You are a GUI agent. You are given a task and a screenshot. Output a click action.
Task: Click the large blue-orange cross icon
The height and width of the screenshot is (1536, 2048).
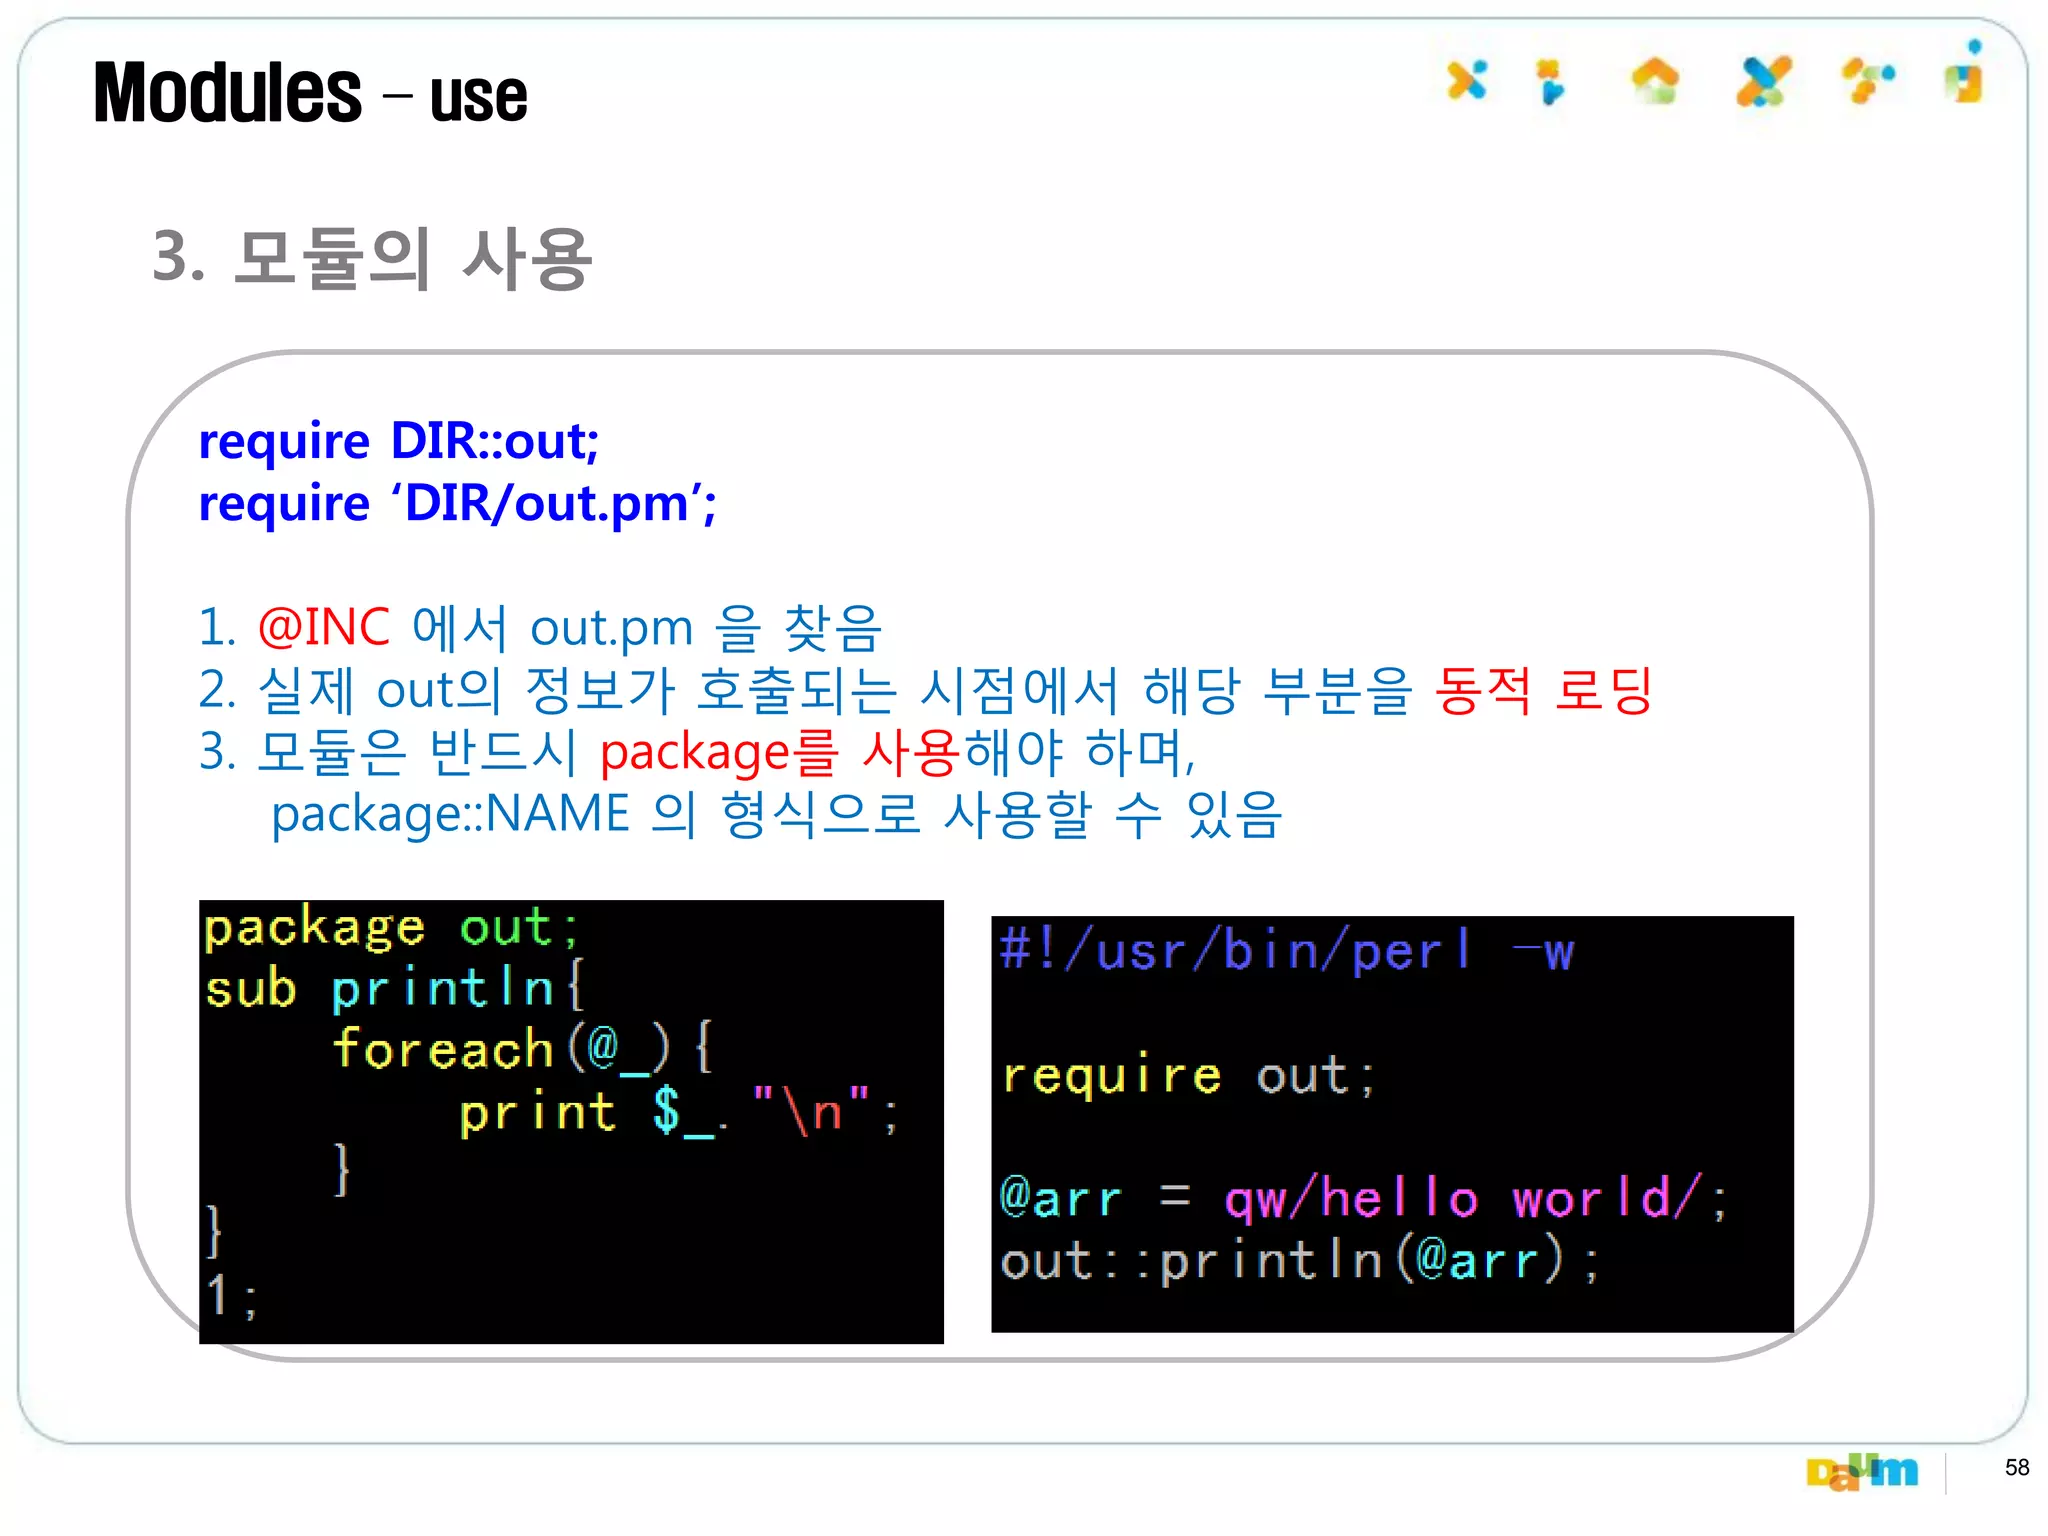[x=1764, y=81]
